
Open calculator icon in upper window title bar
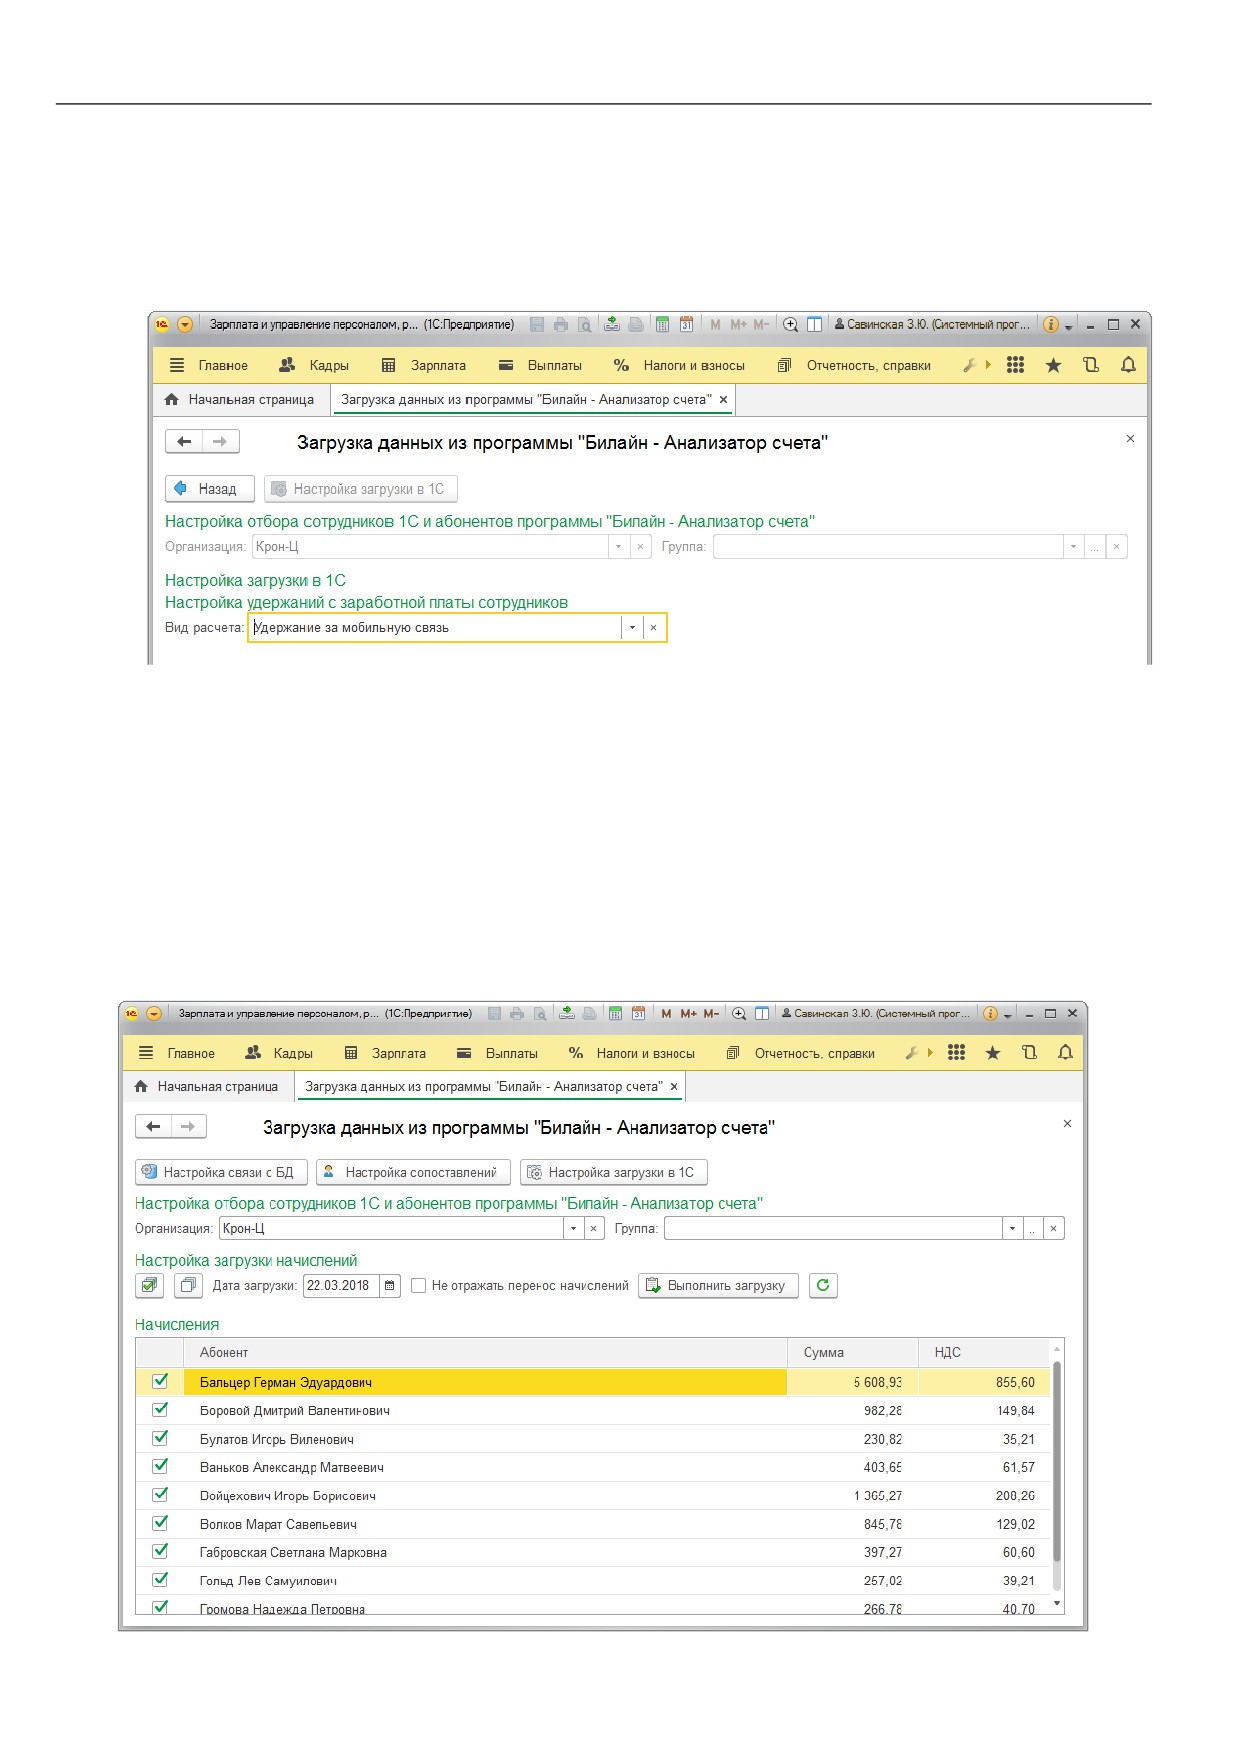[x=662, y=324]
